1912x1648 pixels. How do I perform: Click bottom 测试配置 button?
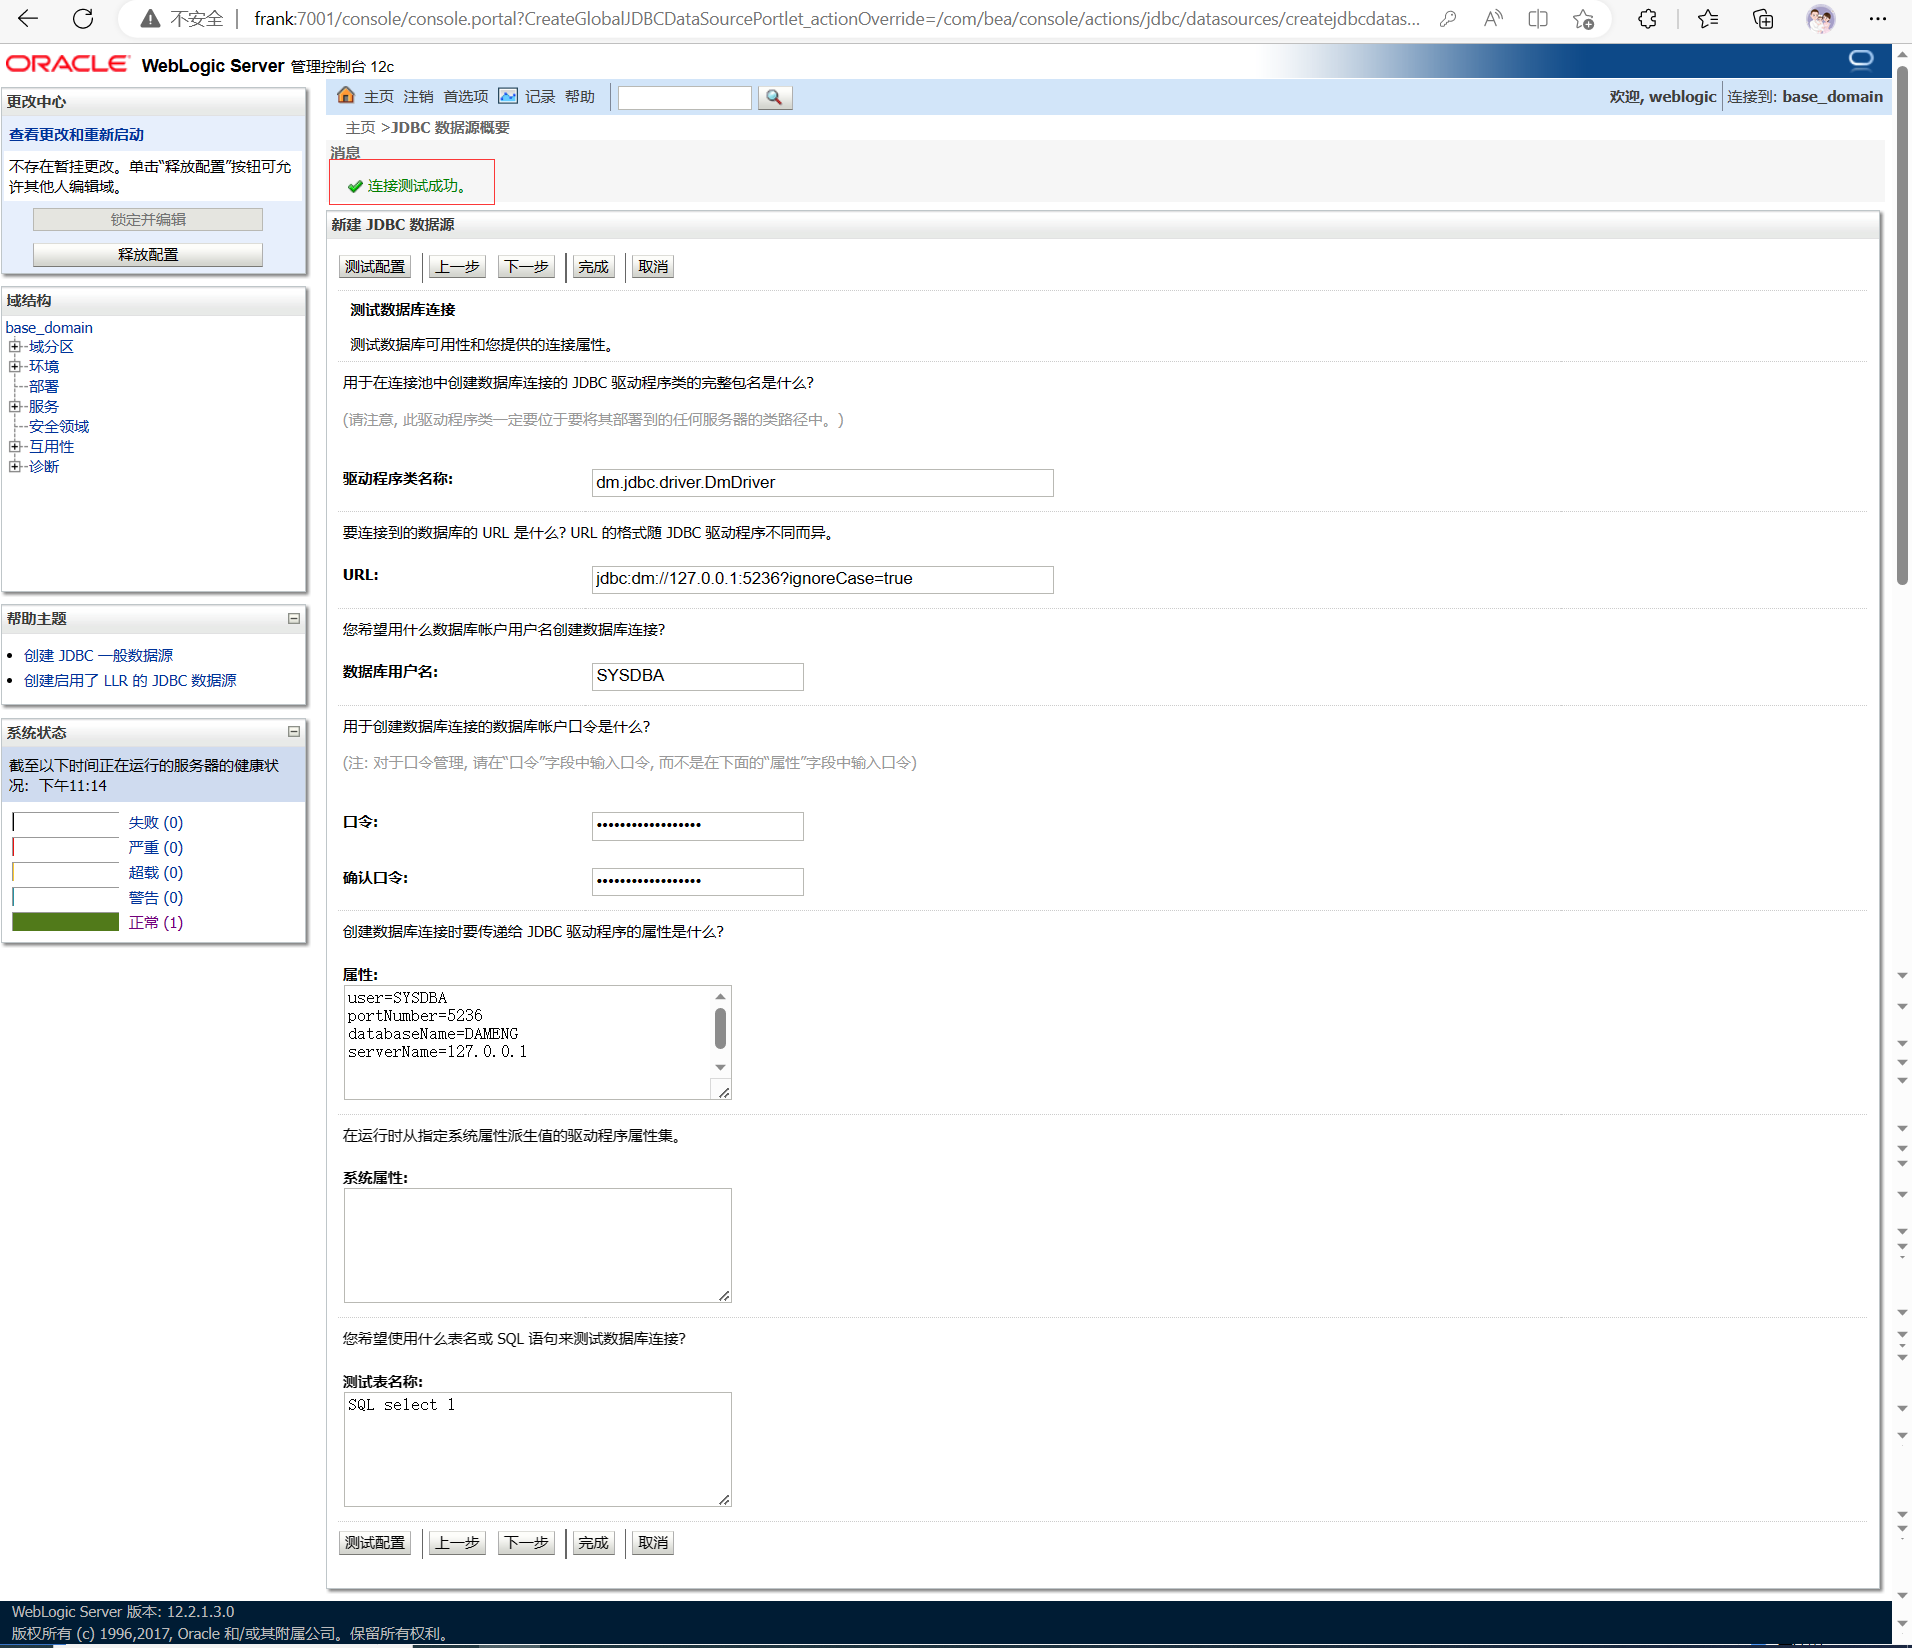(x=375, y=1543)
